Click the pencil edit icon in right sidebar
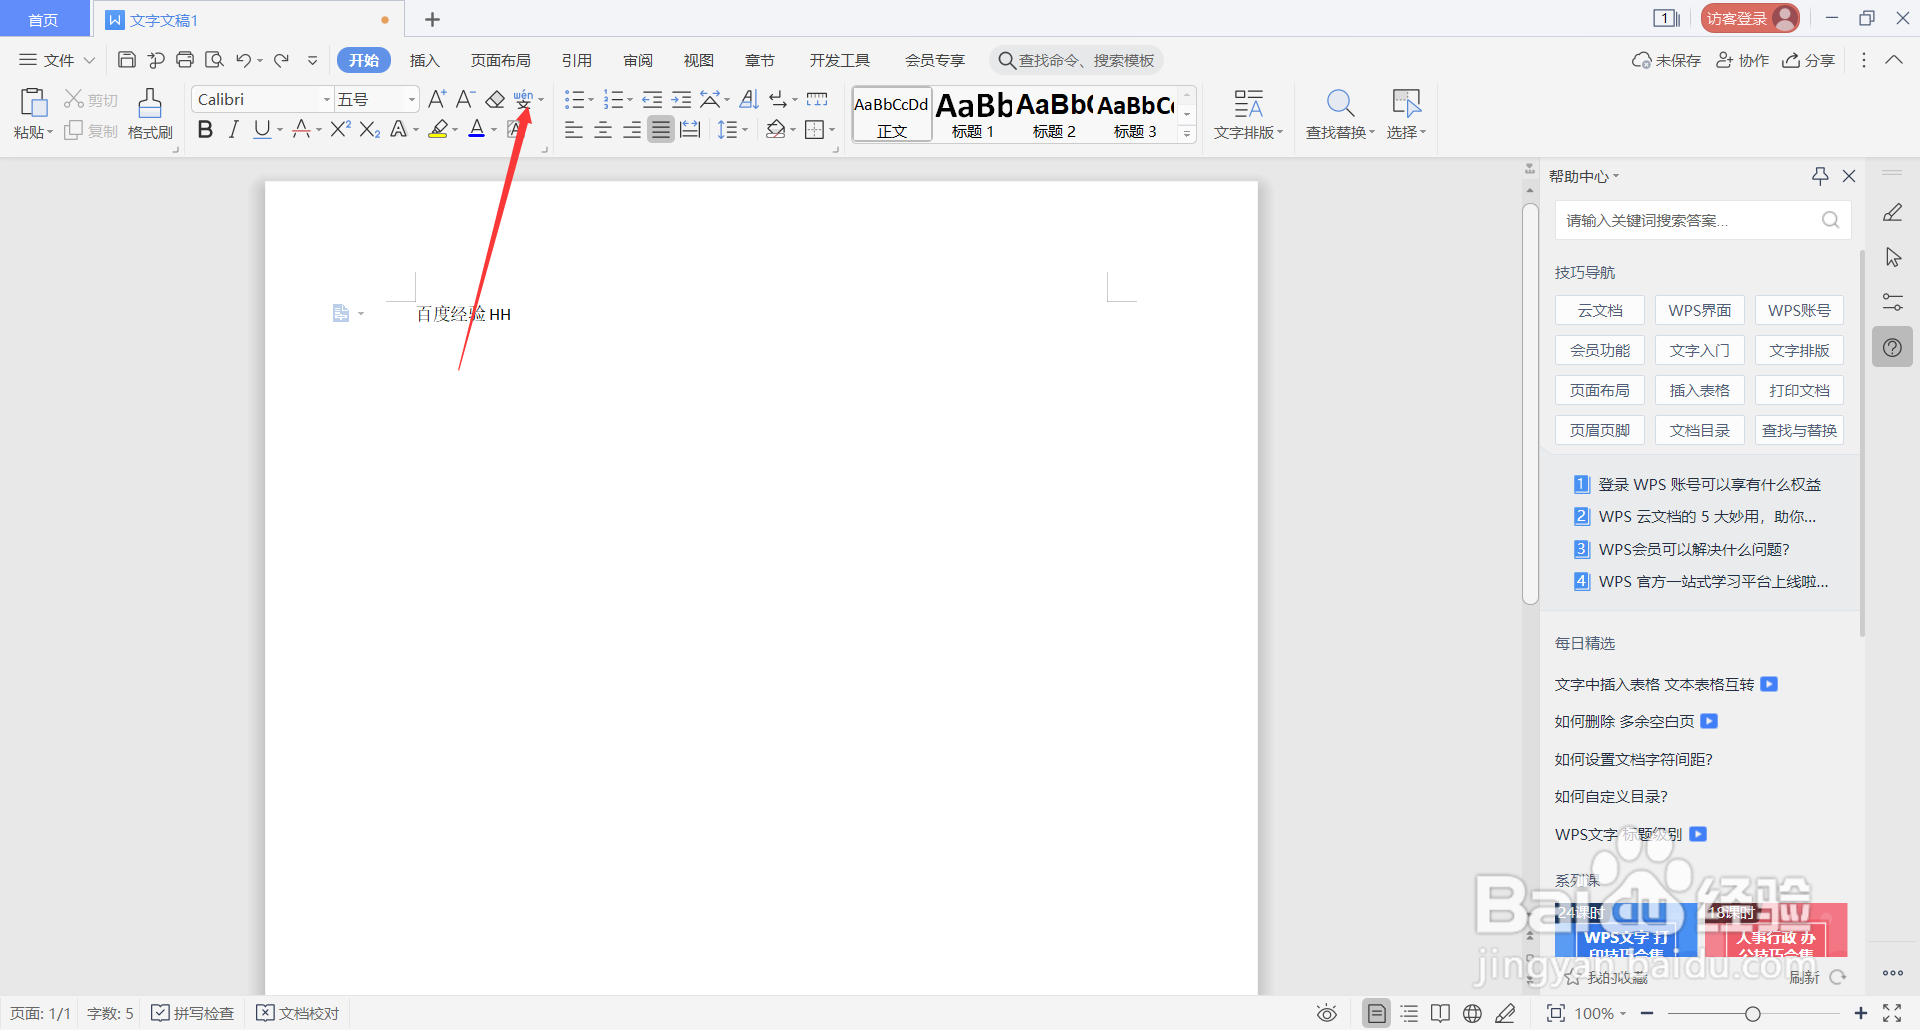 (x=1893, y=212)
